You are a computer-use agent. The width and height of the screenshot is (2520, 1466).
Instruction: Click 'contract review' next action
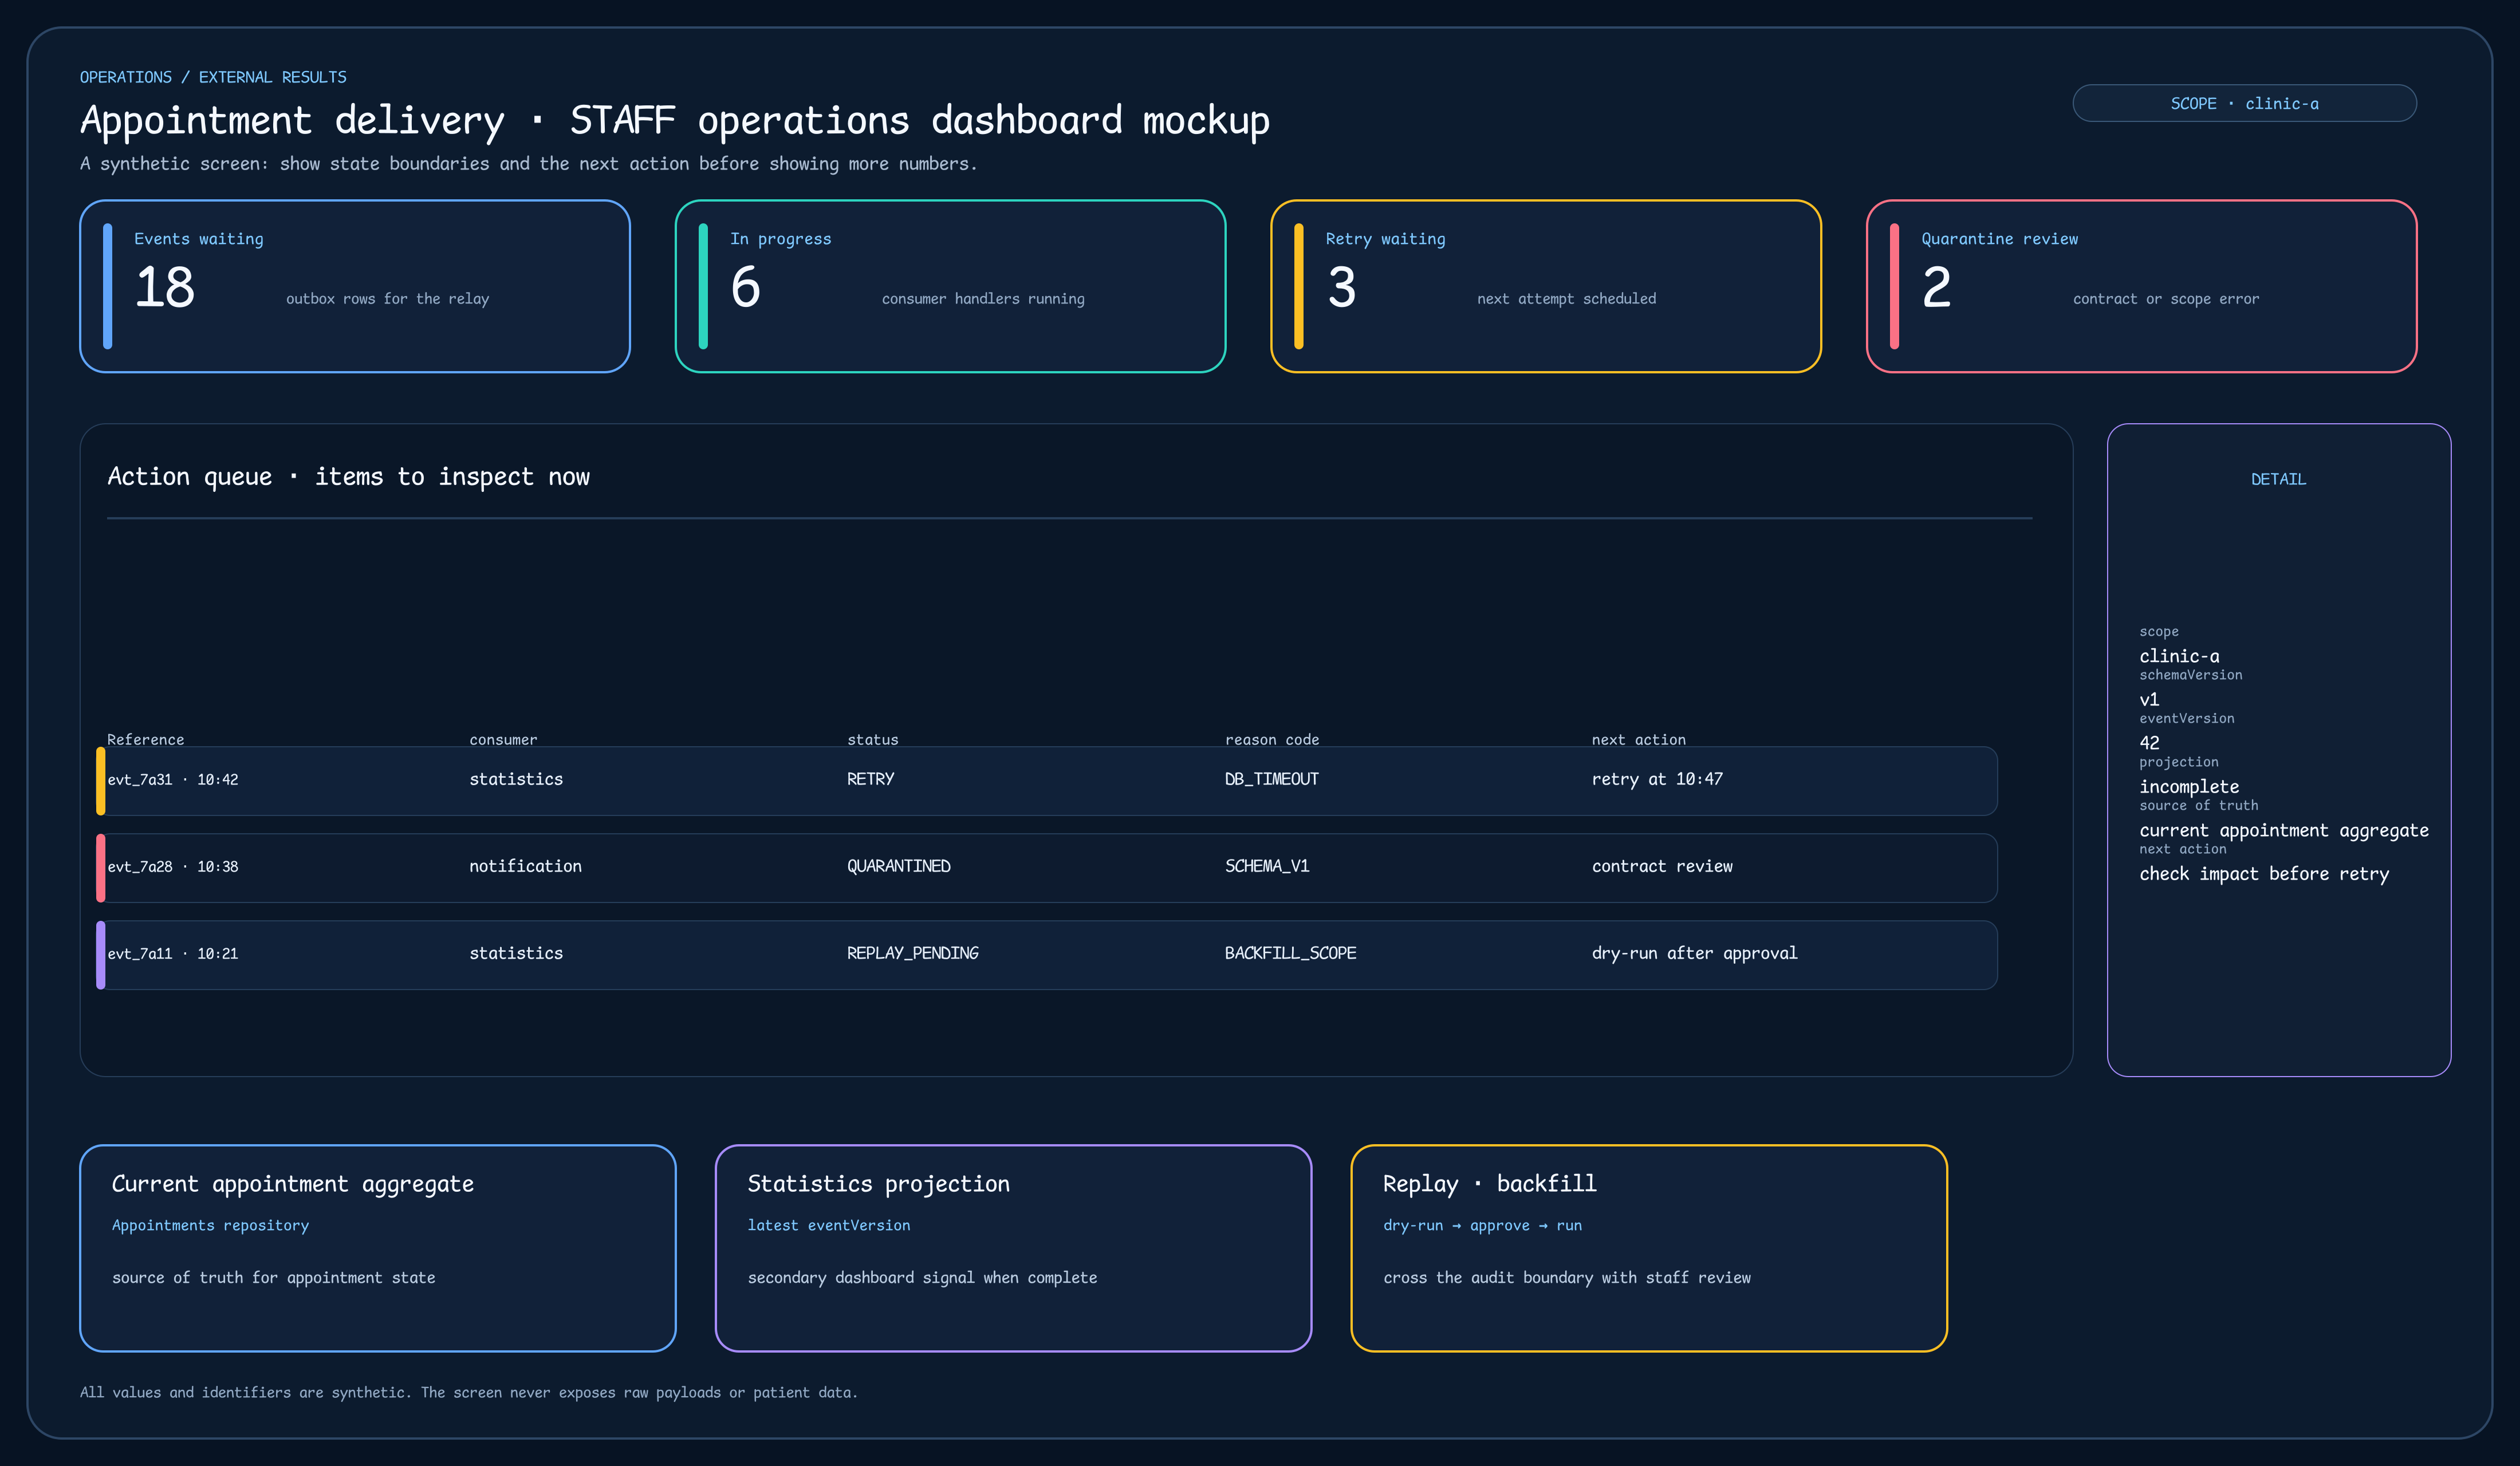[1663, 866]
